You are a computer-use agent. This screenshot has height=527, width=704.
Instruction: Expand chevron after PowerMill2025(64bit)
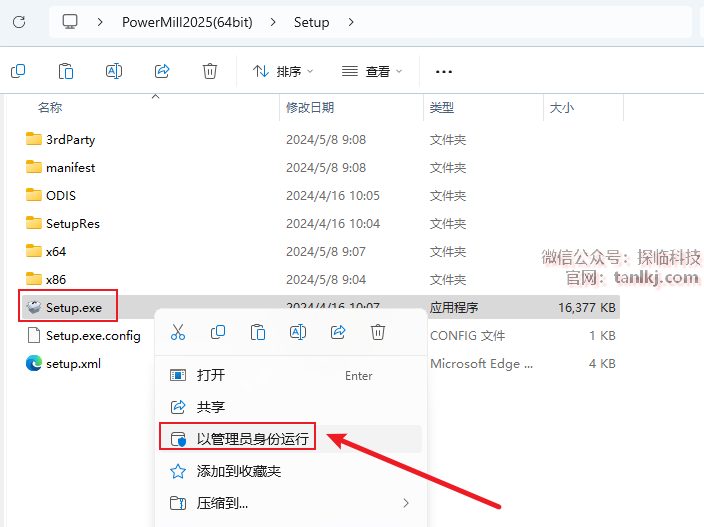[273, 22]
